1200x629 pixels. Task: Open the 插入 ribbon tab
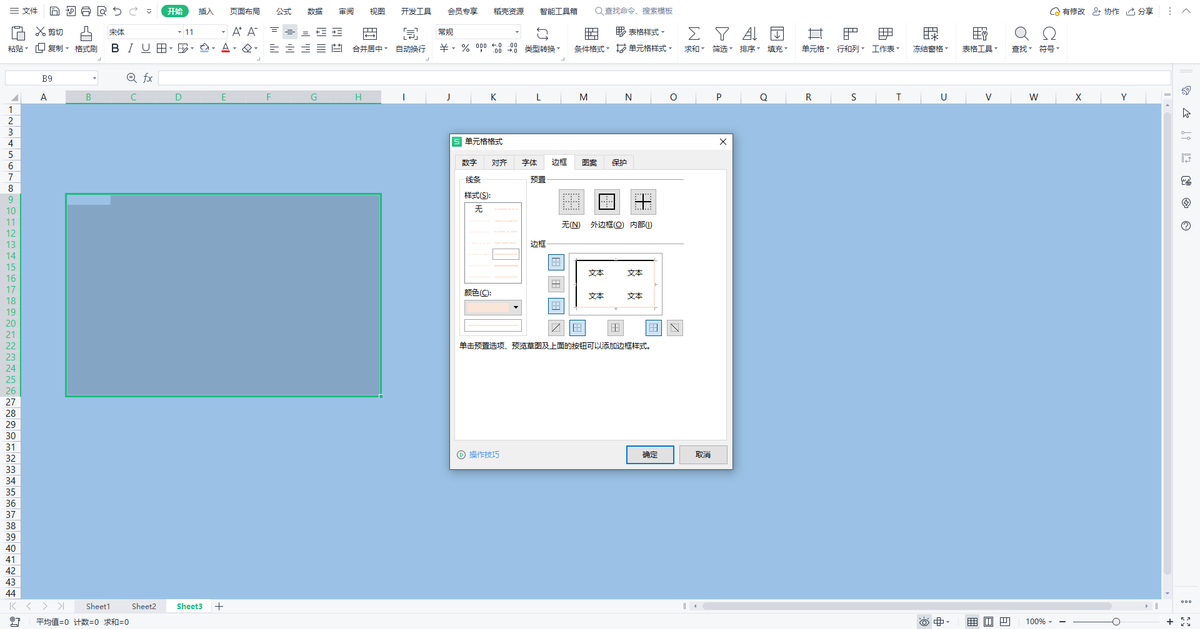pos(205,11)
